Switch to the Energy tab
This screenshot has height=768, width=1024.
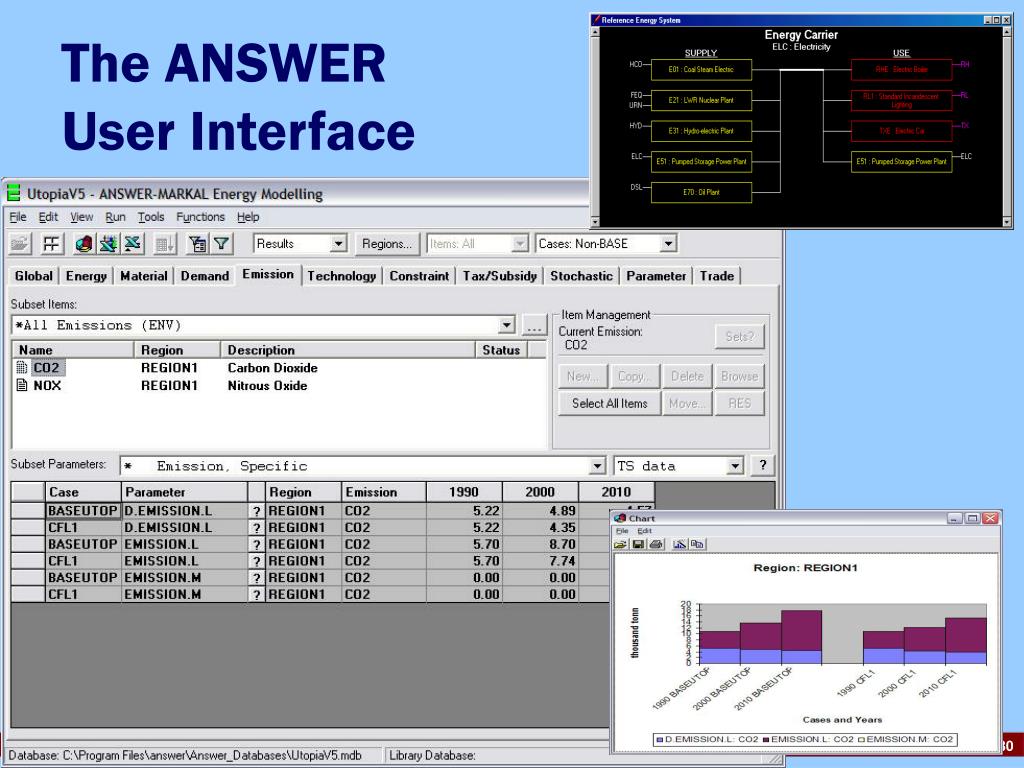click(86, 276)
